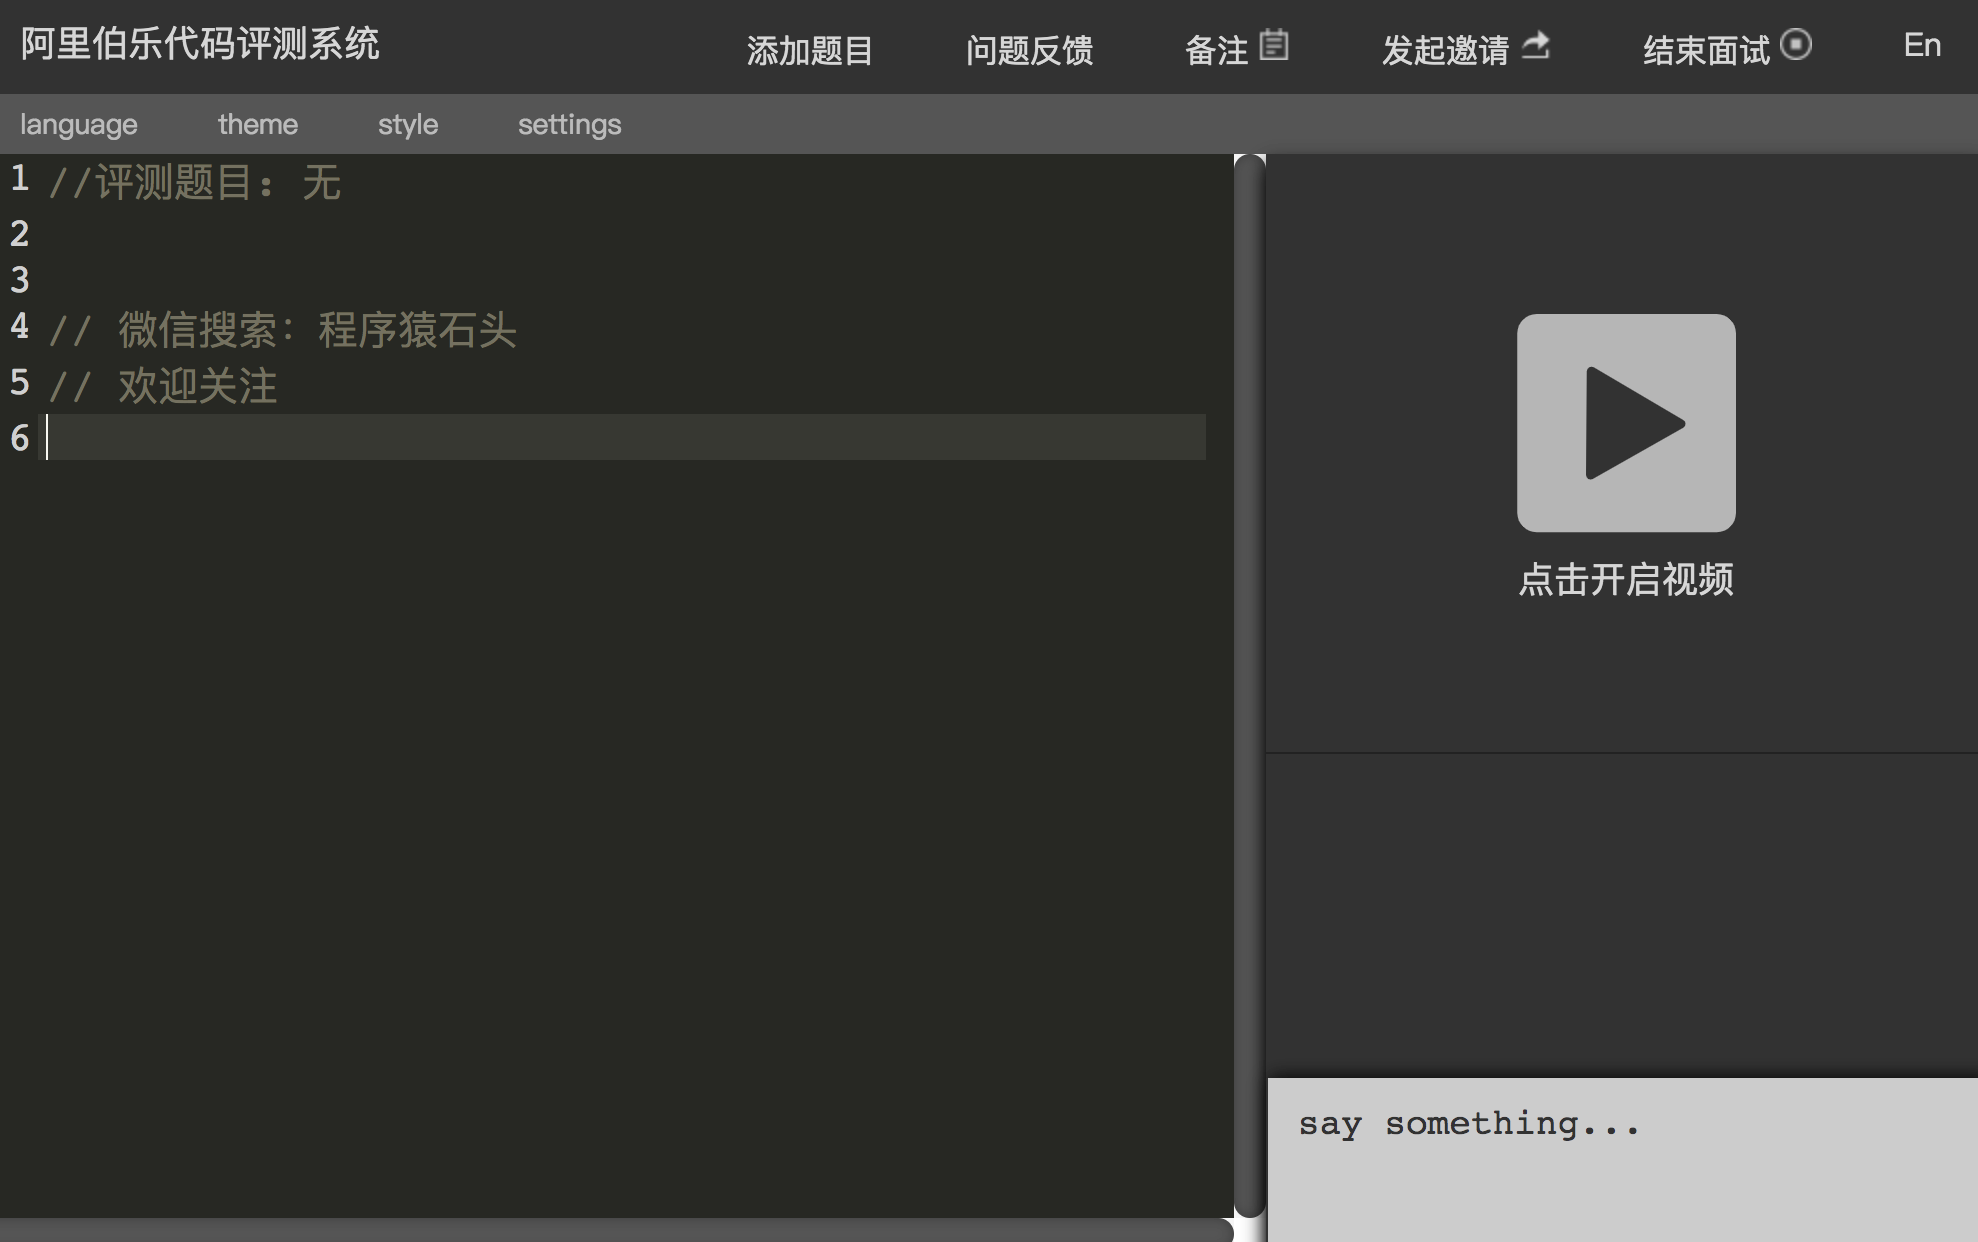
Task: Click the 问题反馈 (feedback) icon
Action: [x=1028, y=46]
